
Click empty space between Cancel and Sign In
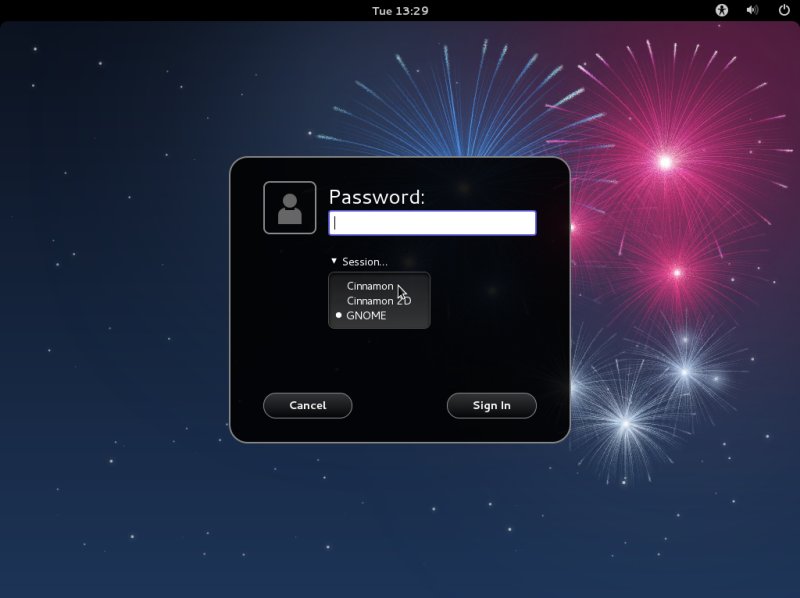(x=400, y=405)
